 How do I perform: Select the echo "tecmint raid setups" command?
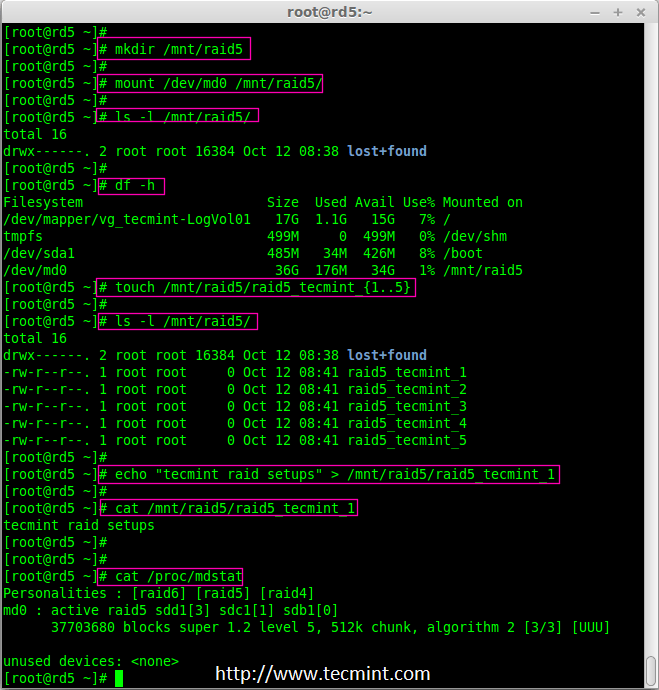pos(329,474)
